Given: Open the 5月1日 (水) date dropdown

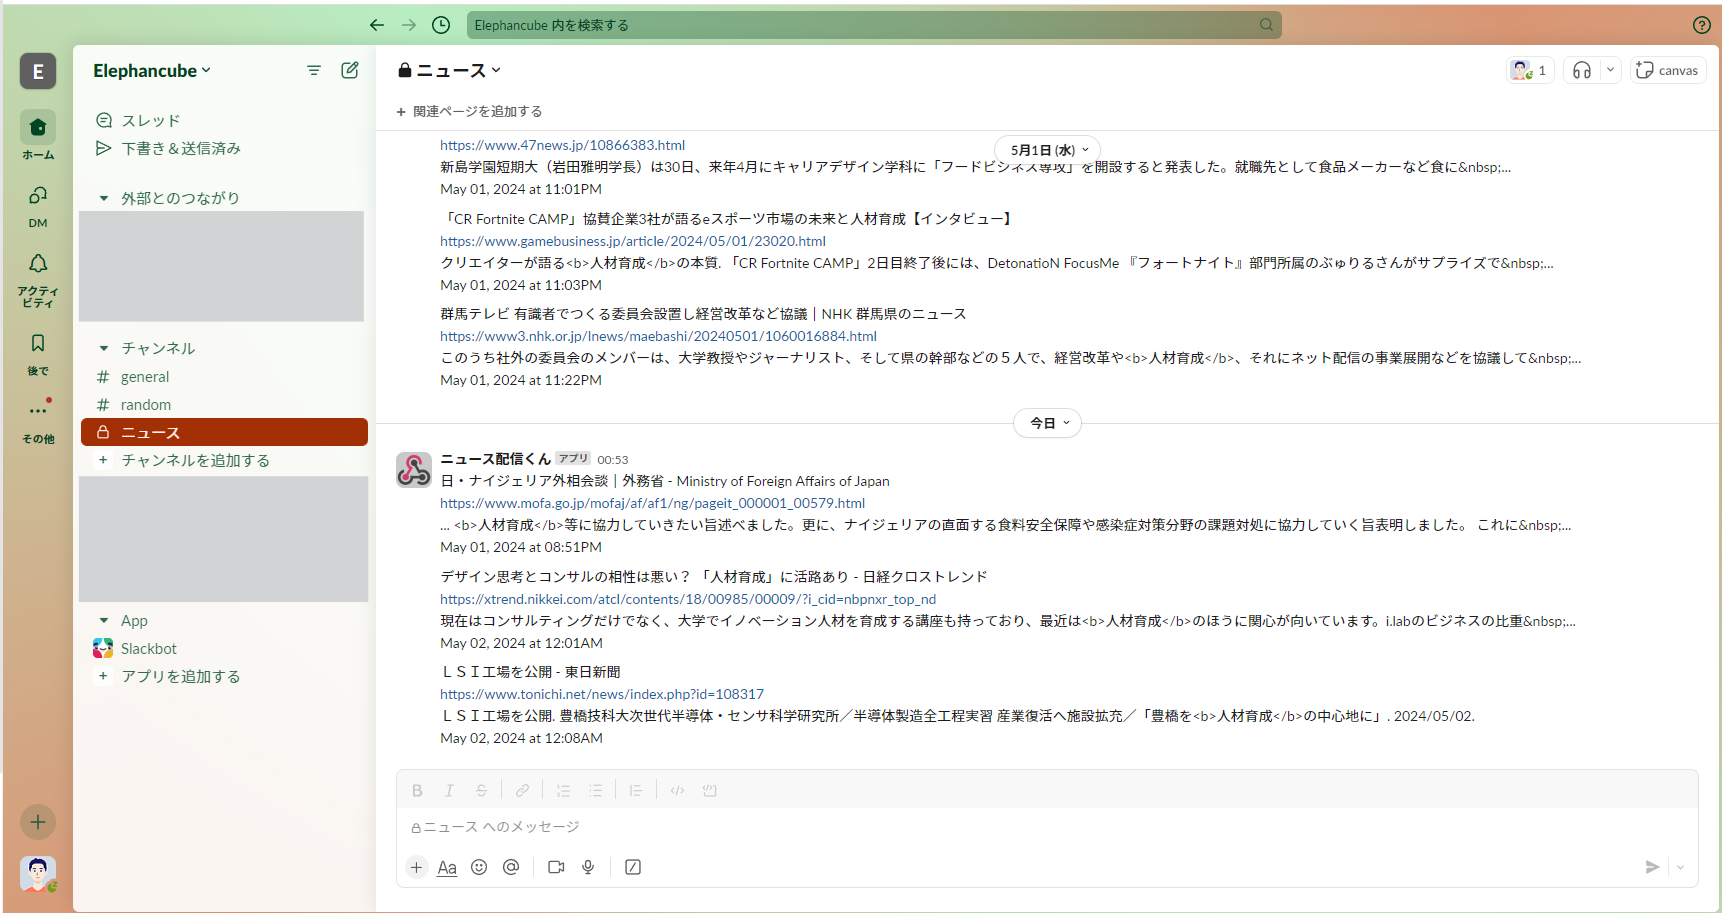Looking at the screenshot, I should (x=1048, y=150).
